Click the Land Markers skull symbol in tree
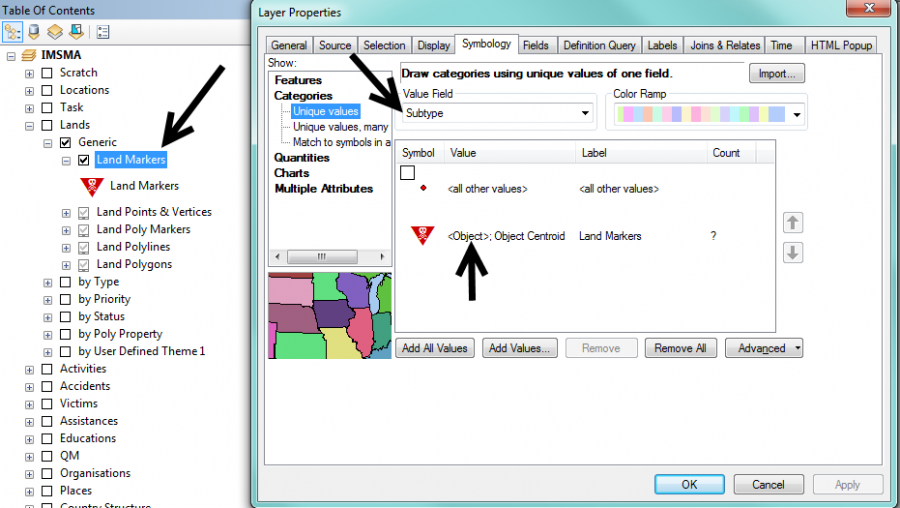This screenshot has height=508, width=900. (92, 186)
